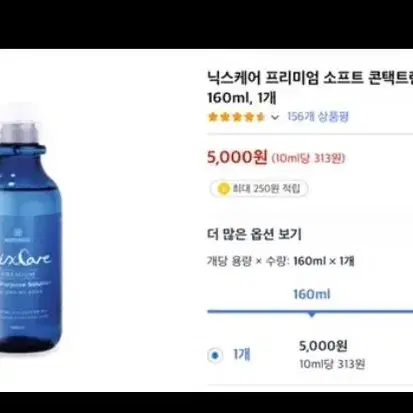Click the 개당 용량 × 수량 text line
This screenshot has width=413, height=413.
(x=281, y=261)
